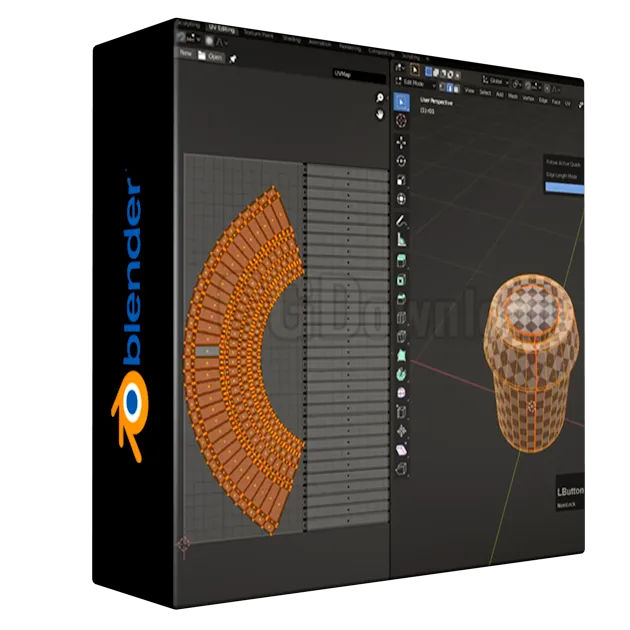This screenshot has width=630, height=630.
Task: Open the Face menu
Action: click(556, 102)
